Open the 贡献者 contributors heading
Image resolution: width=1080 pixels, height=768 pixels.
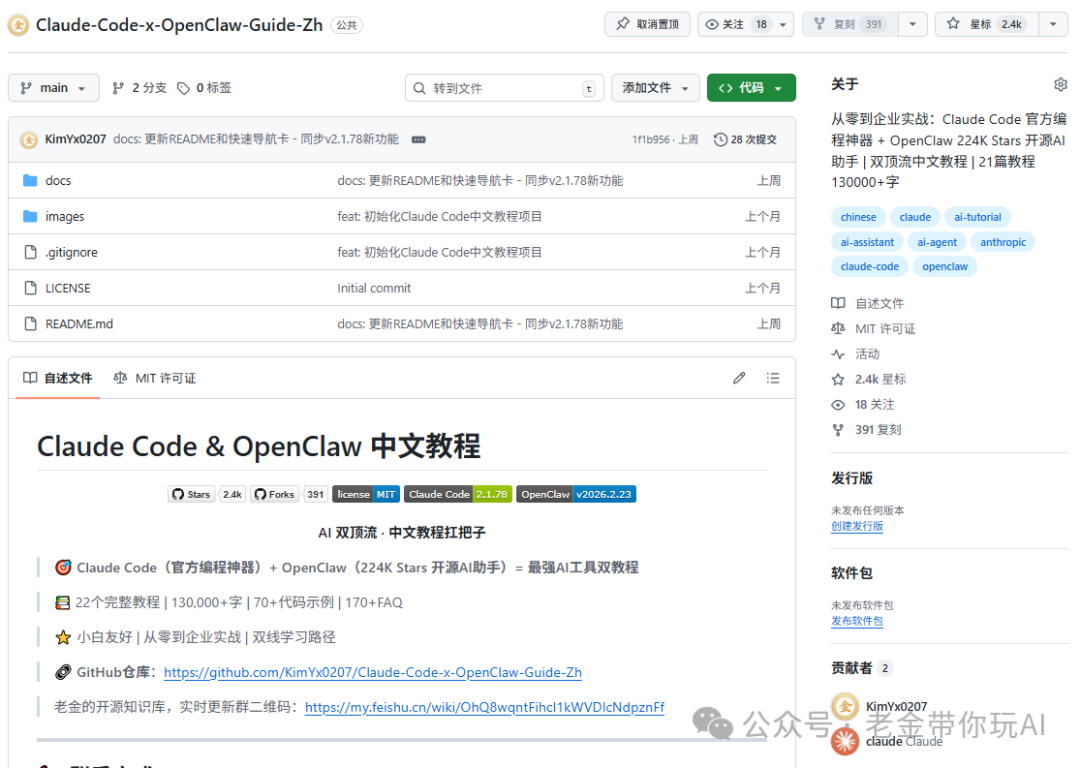click(x=851, y=667)
